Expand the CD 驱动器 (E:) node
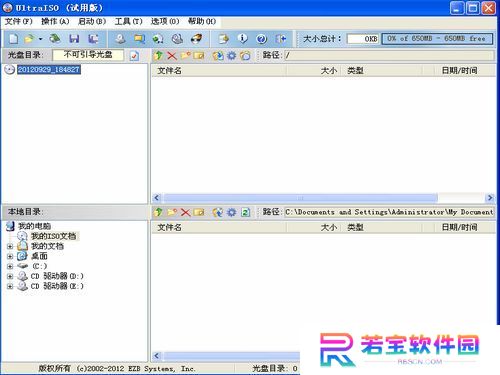The width and height of the screenshot is (500, 375). pos(10,286)
